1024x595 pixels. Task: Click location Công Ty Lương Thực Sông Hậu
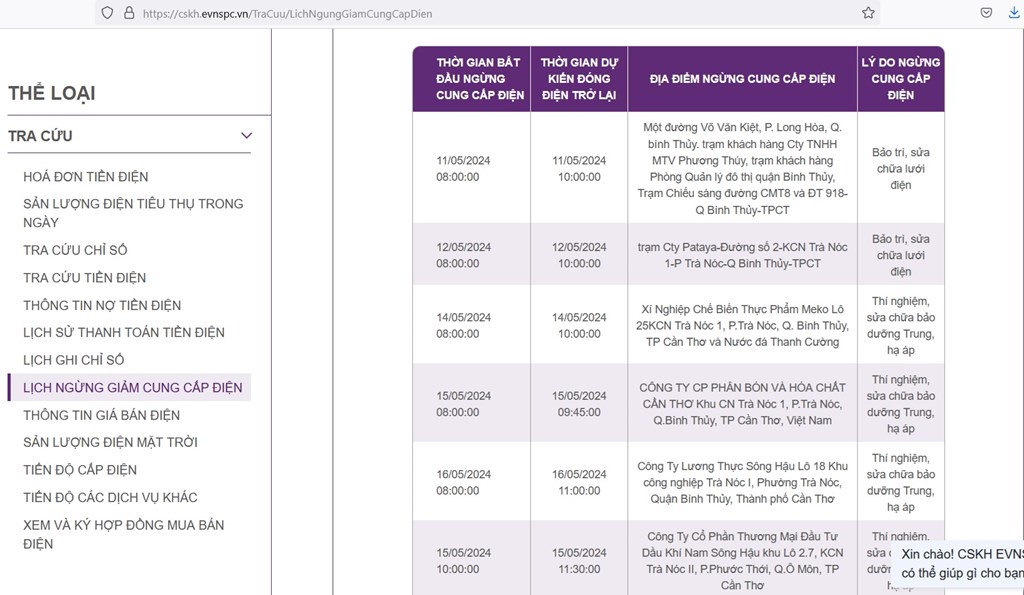[743, 482]
